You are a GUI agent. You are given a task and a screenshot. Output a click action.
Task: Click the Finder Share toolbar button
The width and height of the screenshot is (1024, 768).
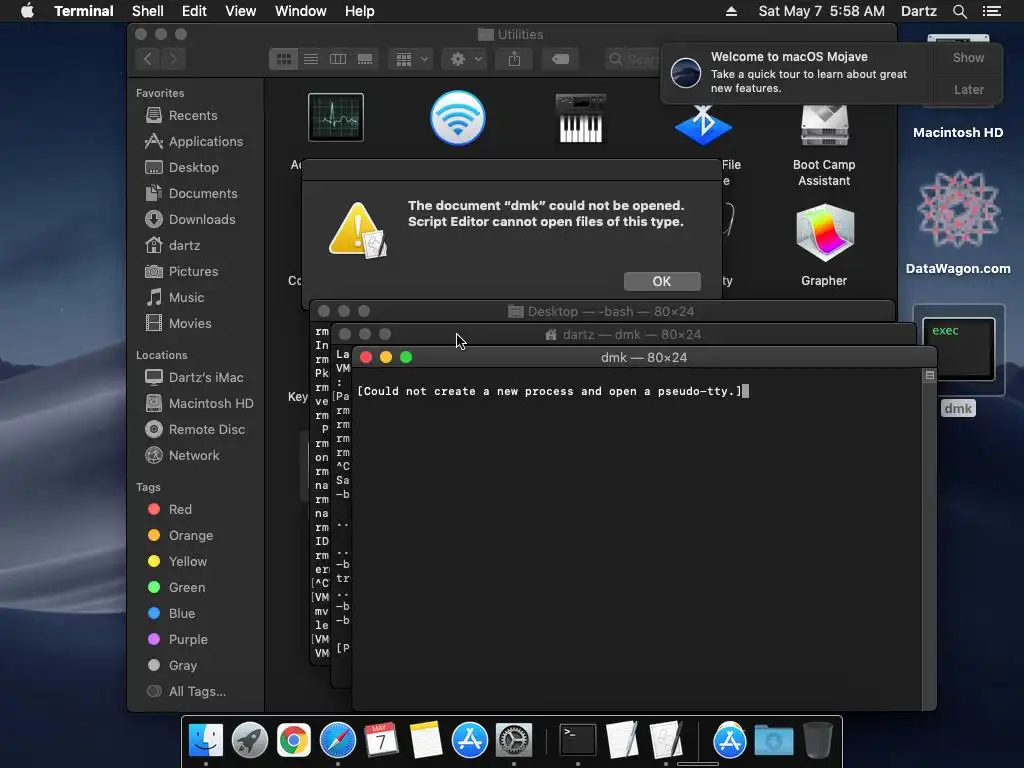pyautogui.click(x=515, y=59)
